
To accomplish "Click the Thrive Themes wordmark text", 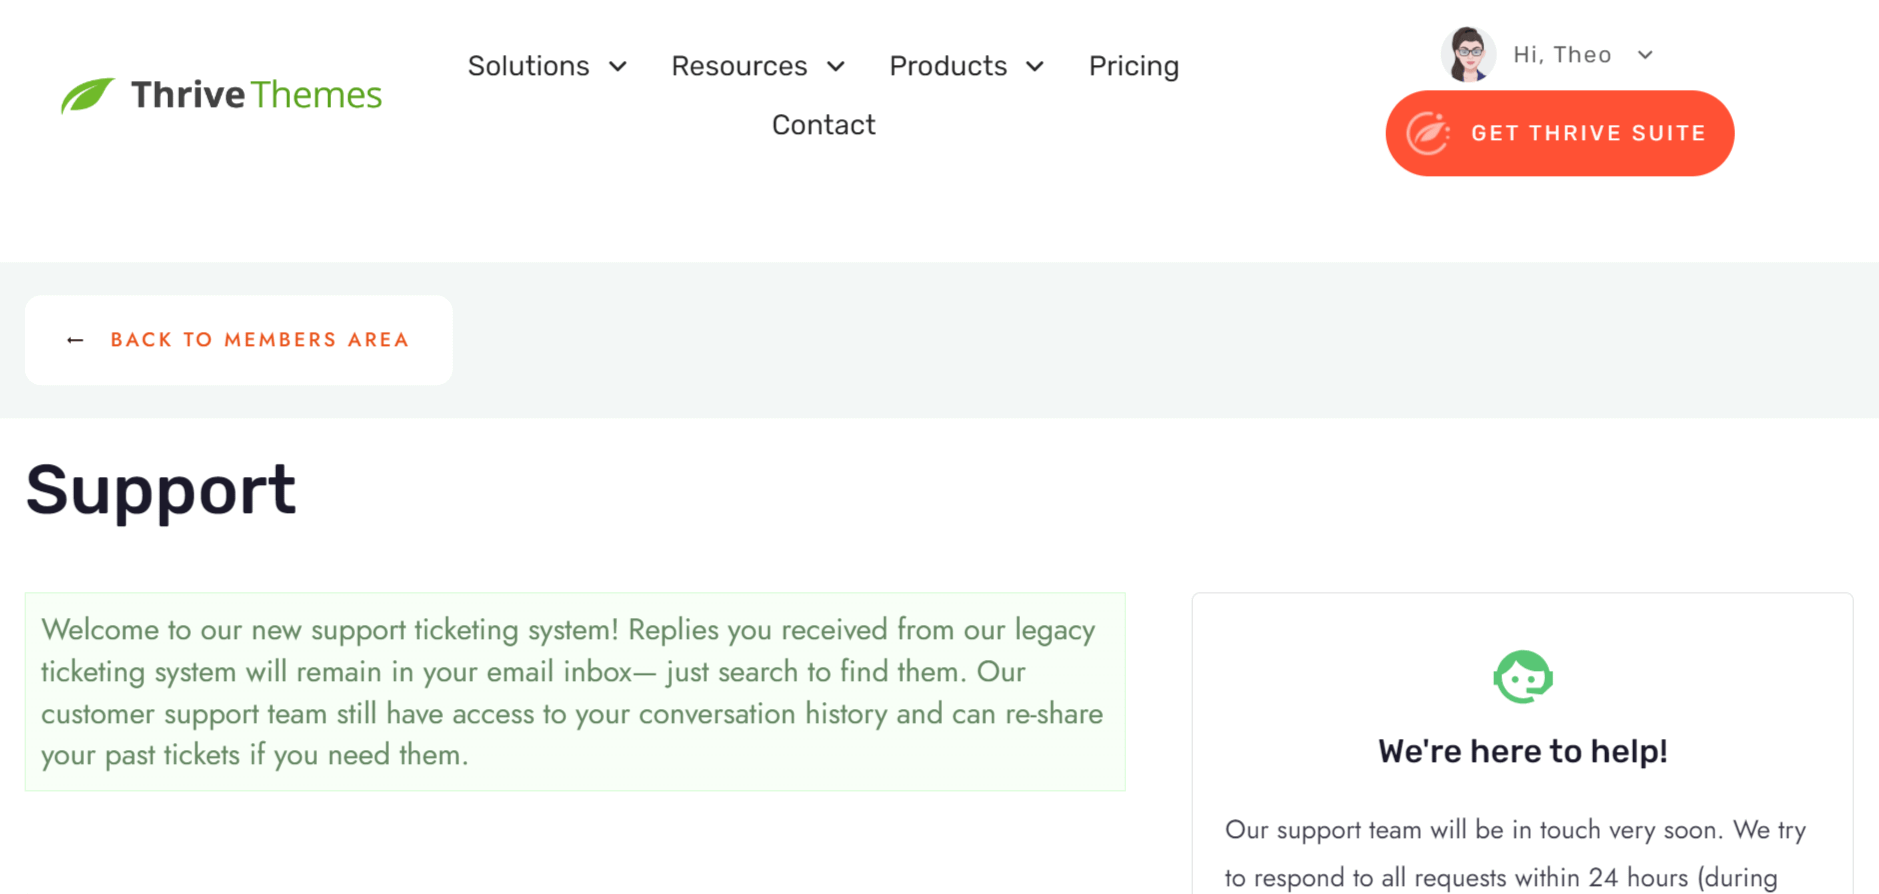I will click(x=256, y=95).
